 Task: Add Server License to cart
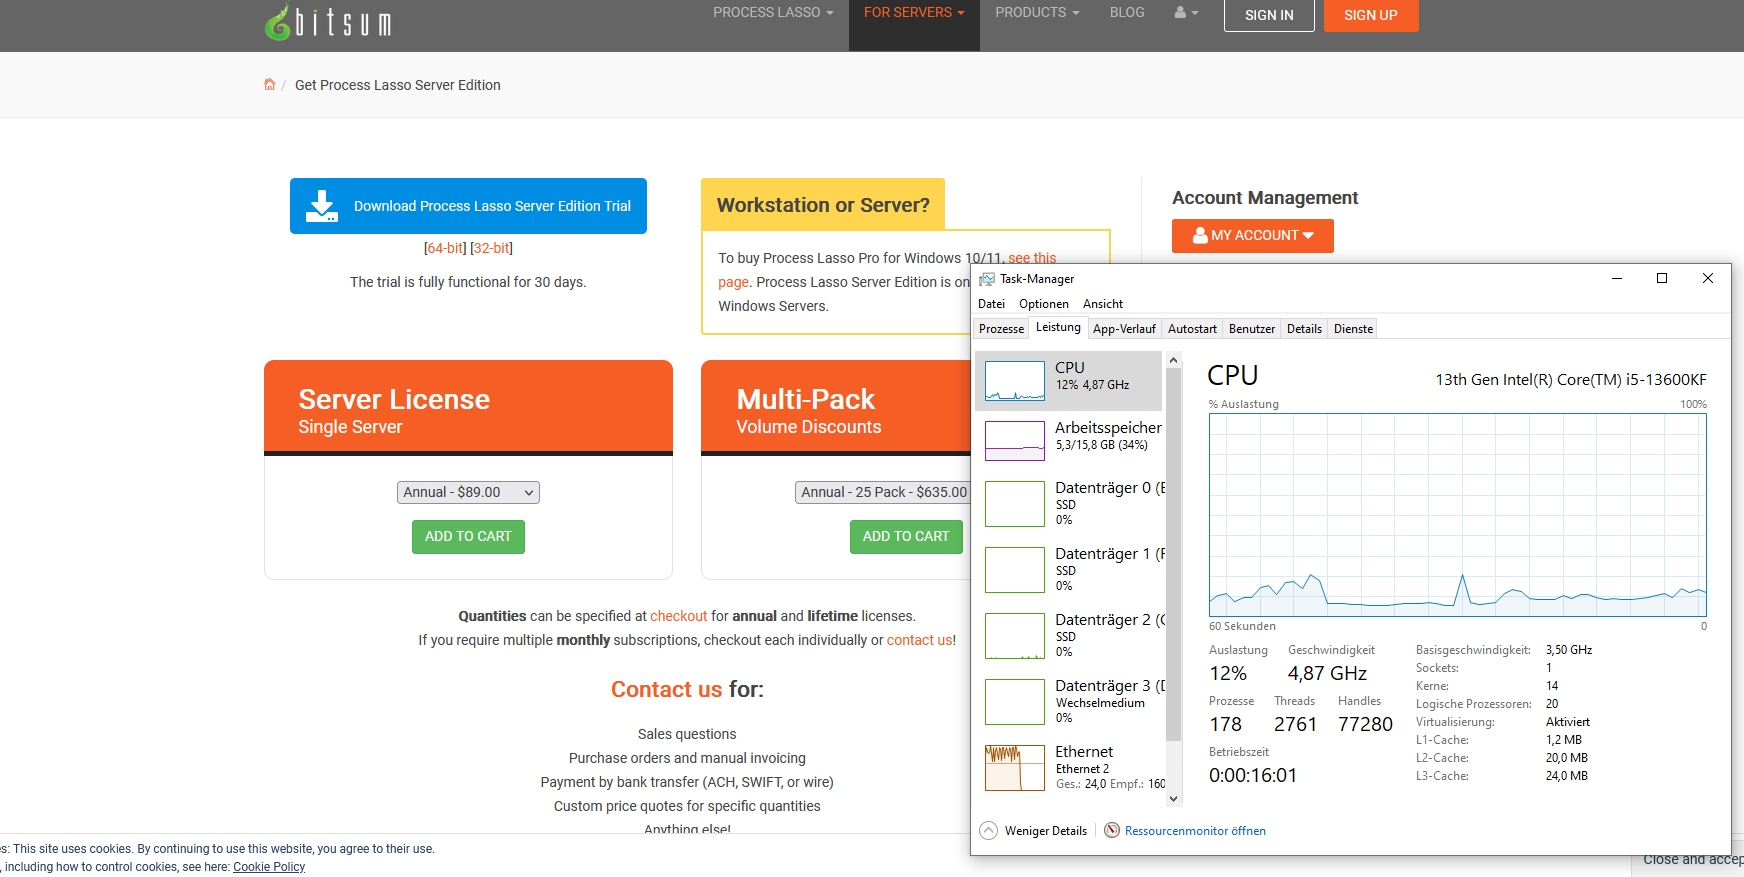468,537
